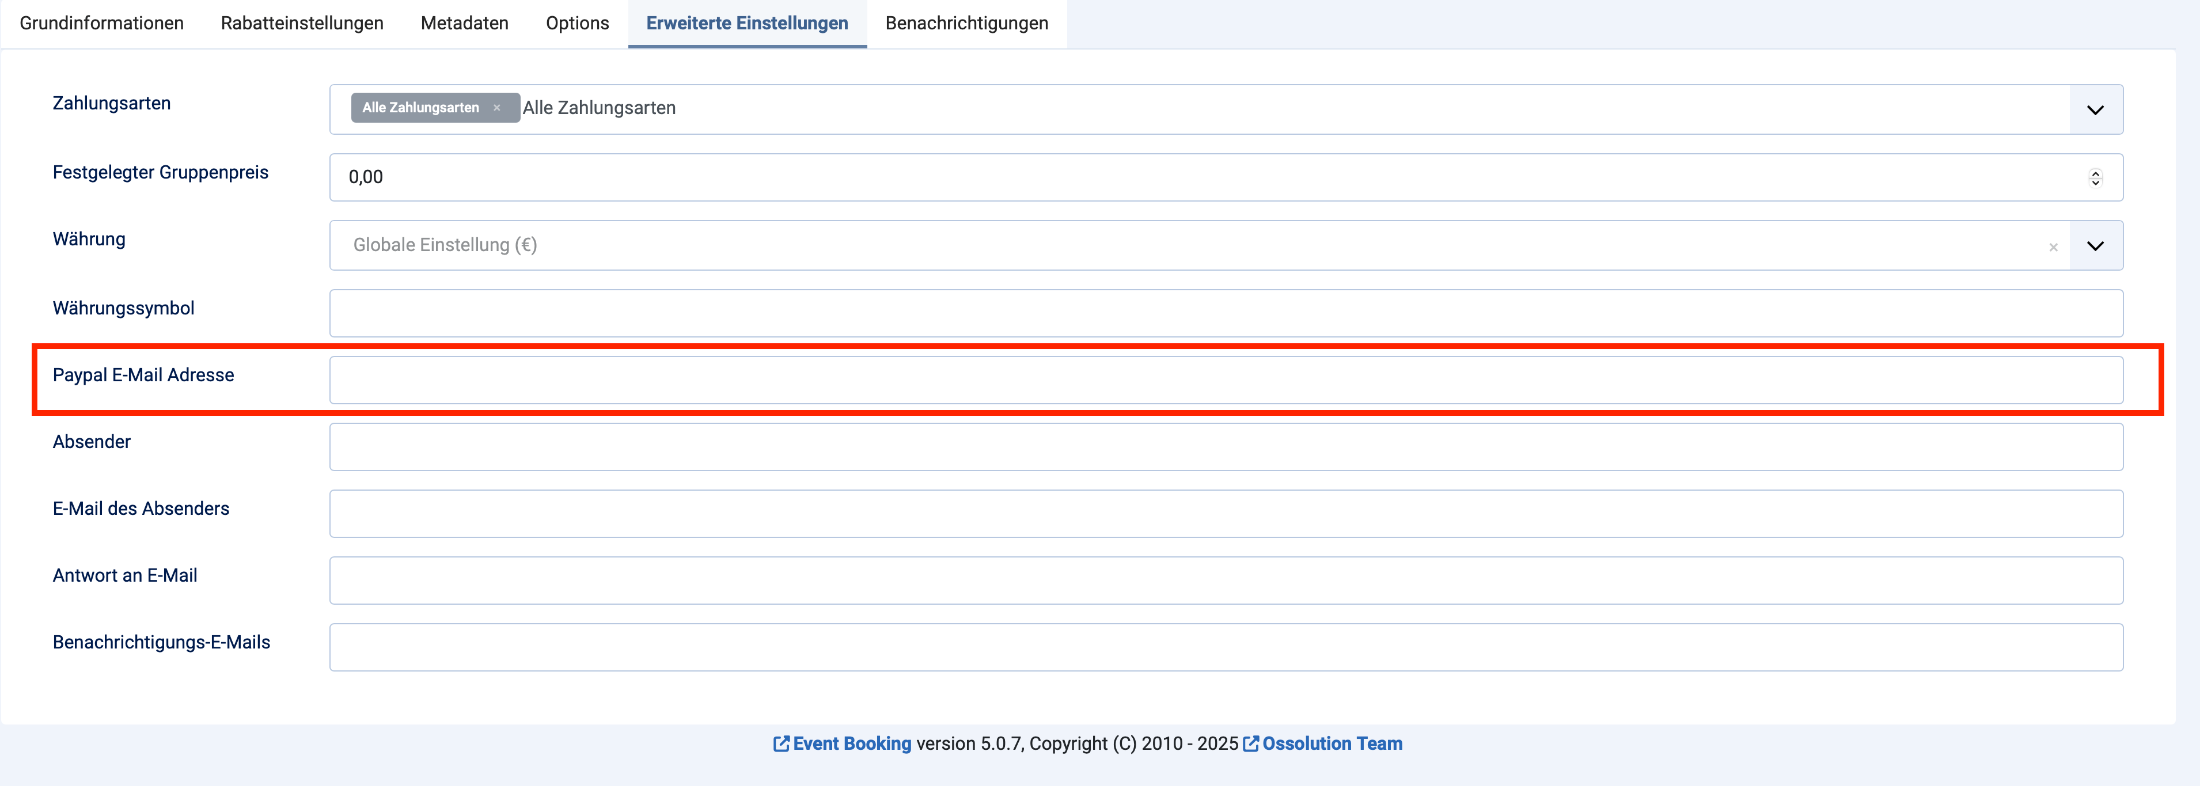Click the Absender label

click(x=92, y=442)
